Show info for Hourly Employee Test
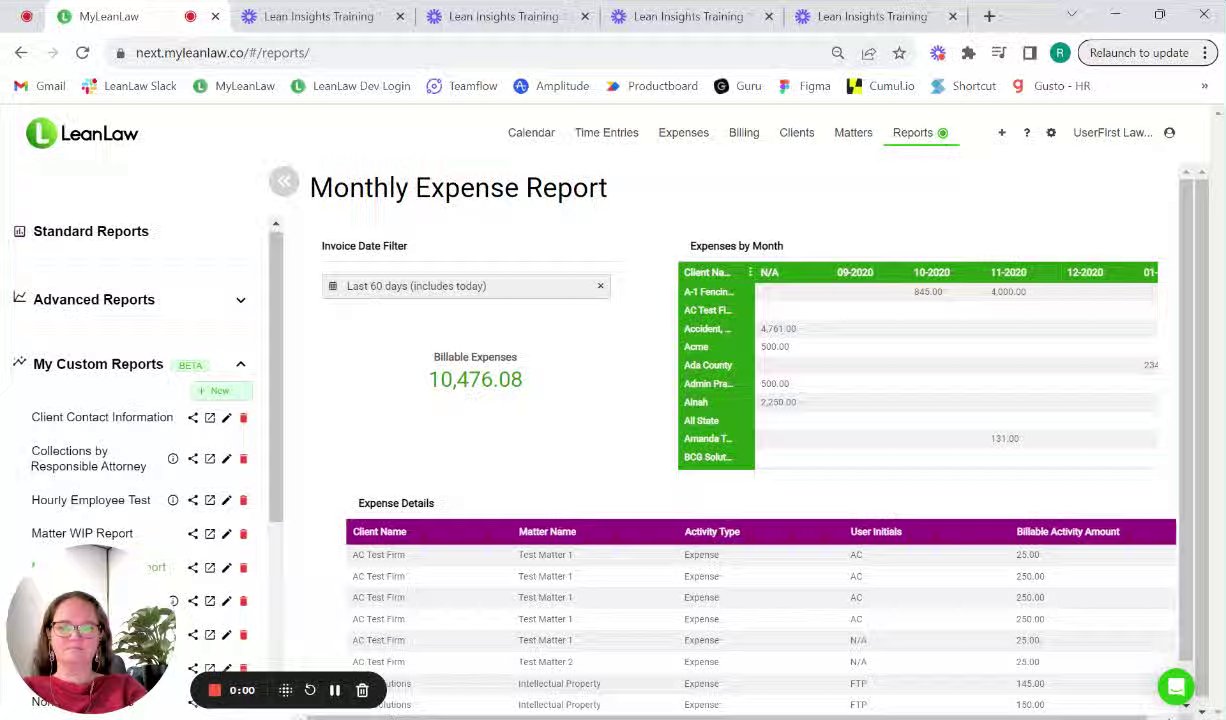Image resolution: width=1226 pixels, height=720 pixels. (x=173, y=500)
